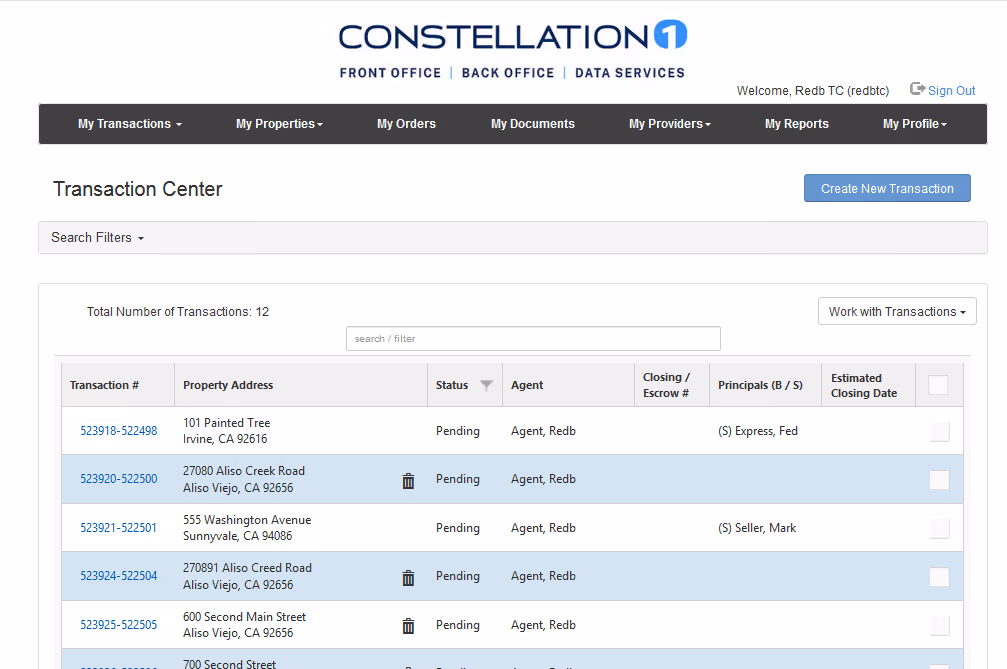Check the box for transaction 523918-522498
This screenshot has width=1007, height=669.
pos(940,431)
